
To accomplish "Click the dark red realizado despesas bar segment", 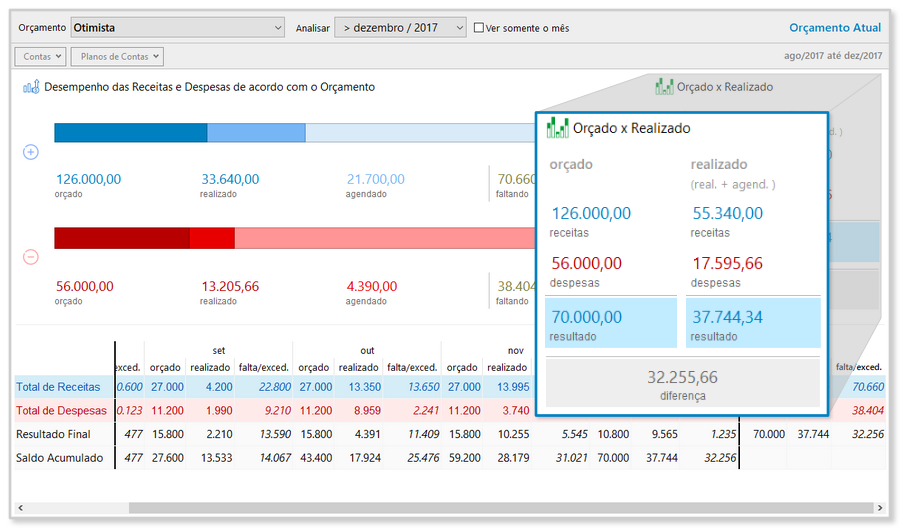I will point(122,238).
